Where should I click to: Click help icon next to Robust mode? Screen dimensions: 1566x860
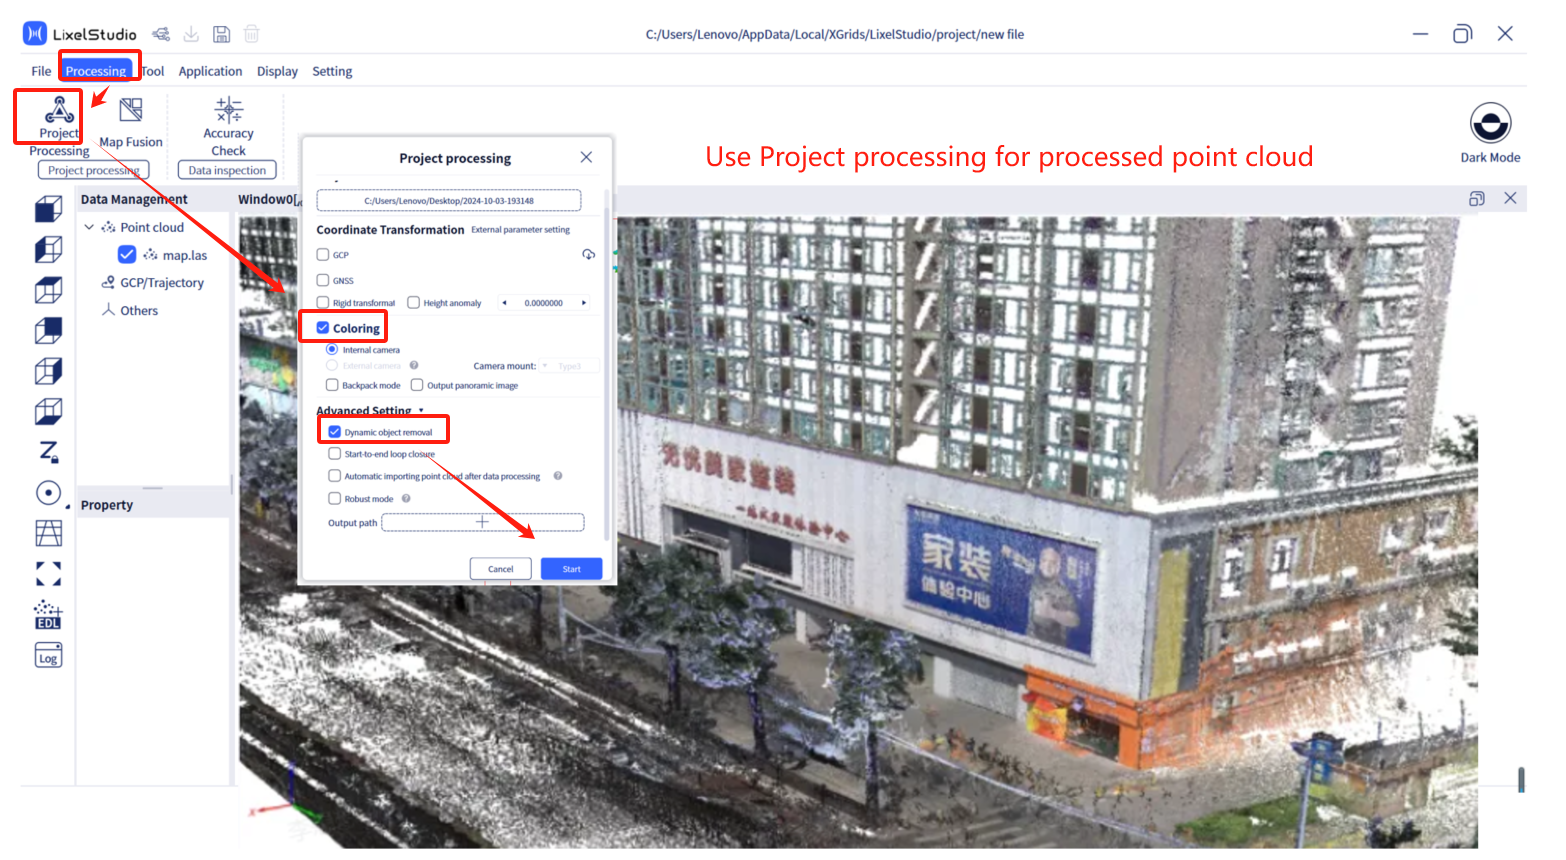click(x=406, y=498)
